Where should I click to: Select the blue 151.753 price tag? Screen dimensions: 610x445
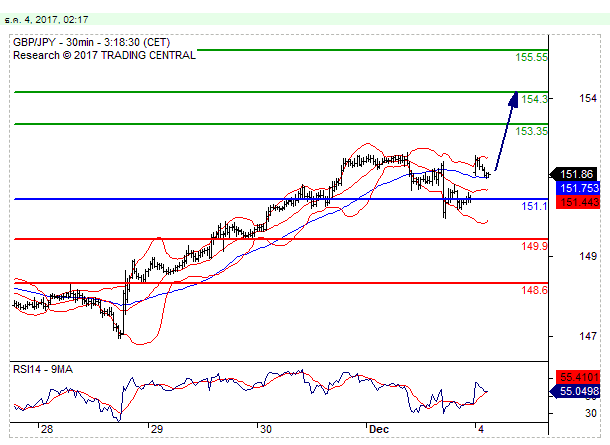(578, 188)
